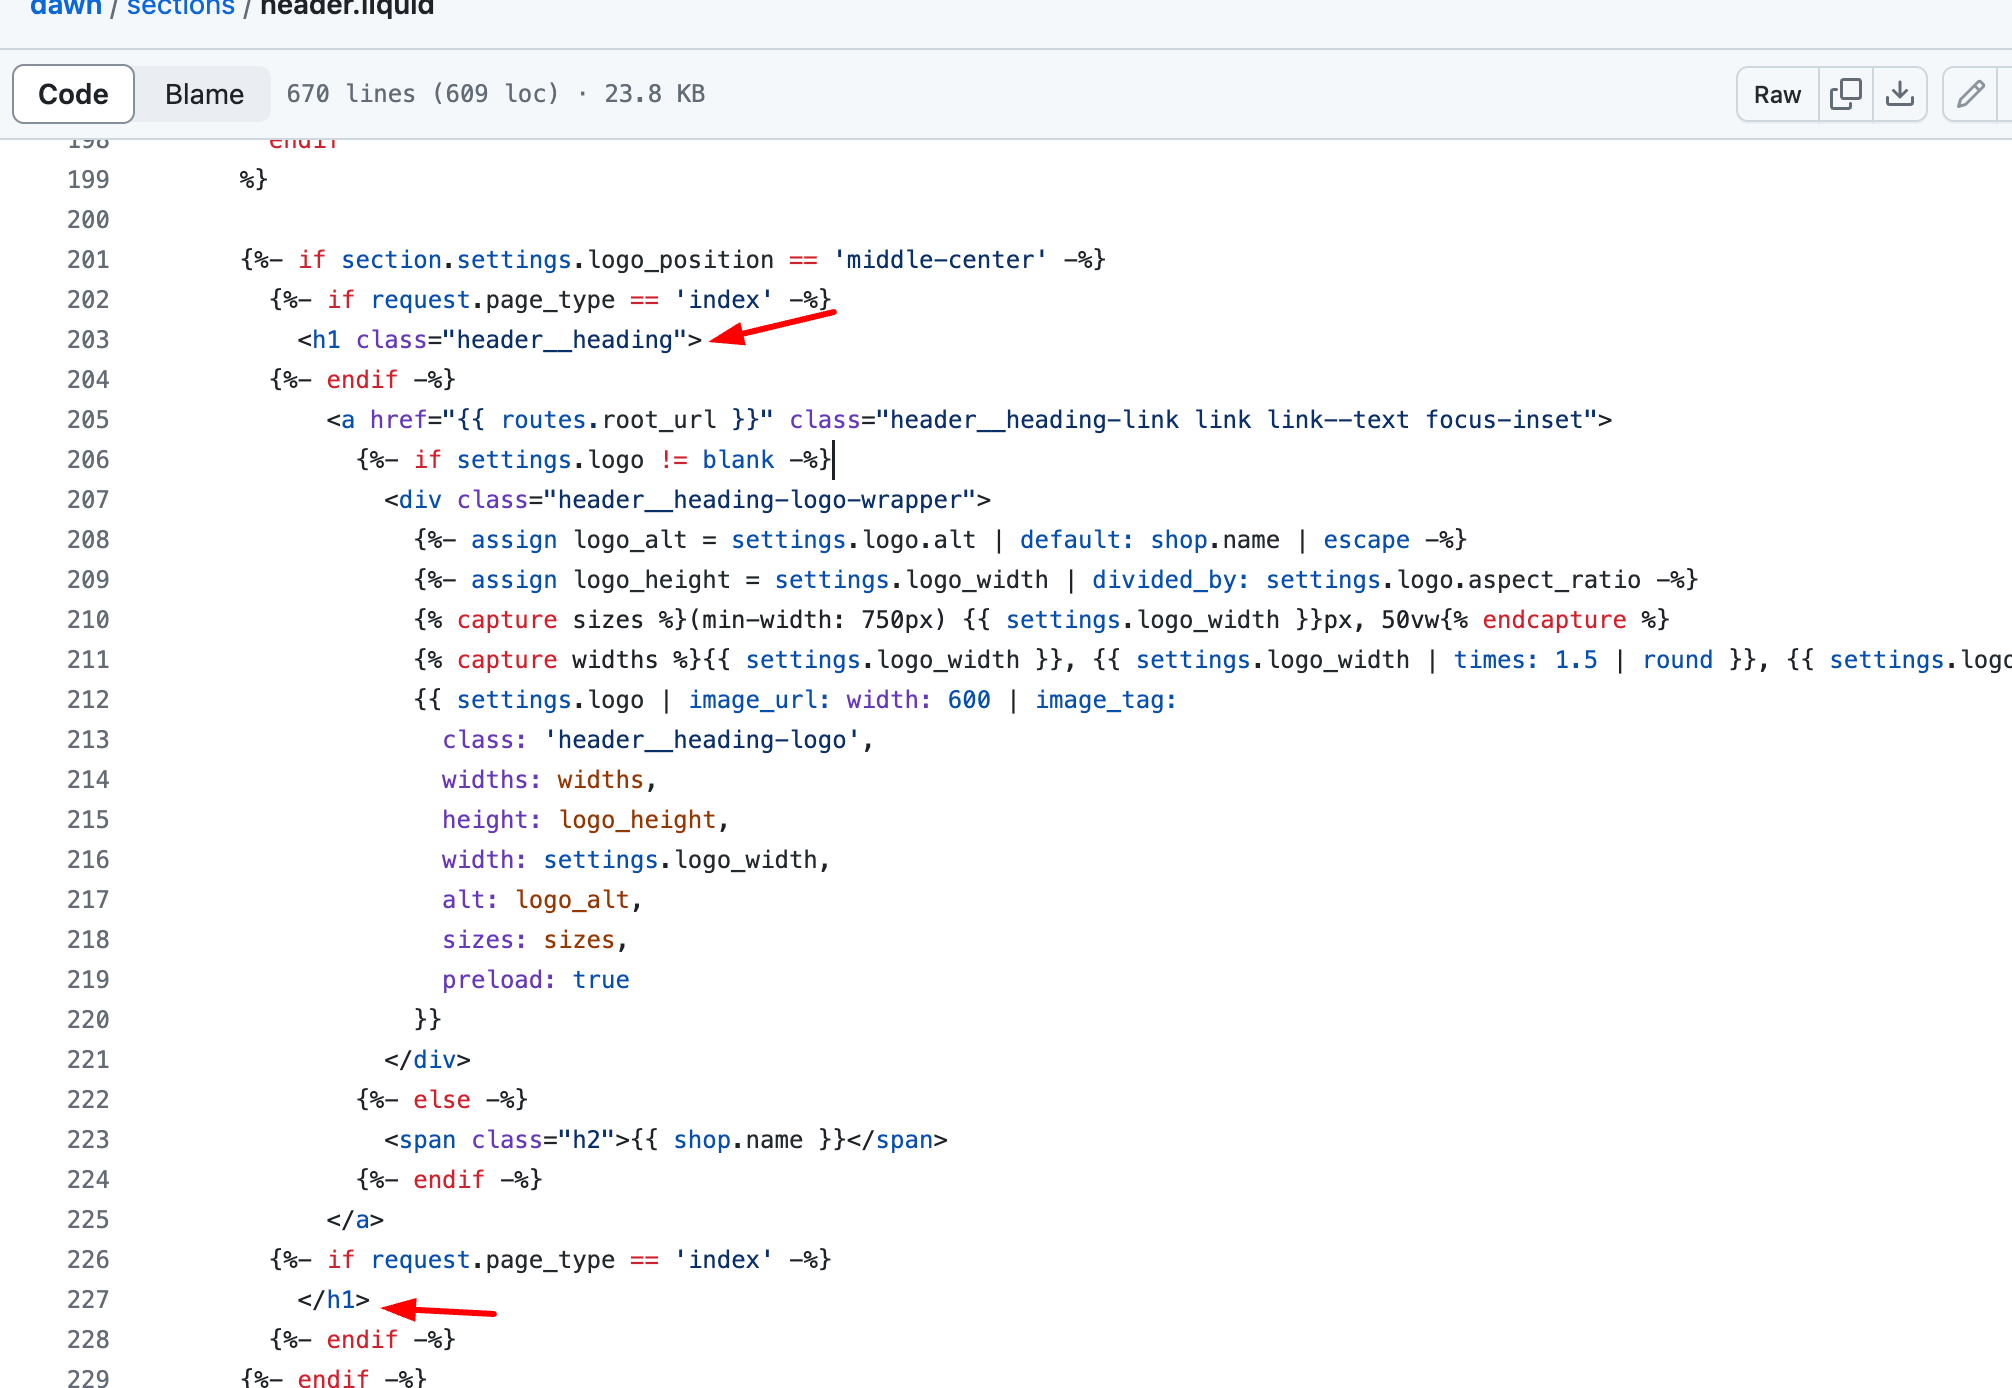Select line number 201

click(x=88, y=260)
